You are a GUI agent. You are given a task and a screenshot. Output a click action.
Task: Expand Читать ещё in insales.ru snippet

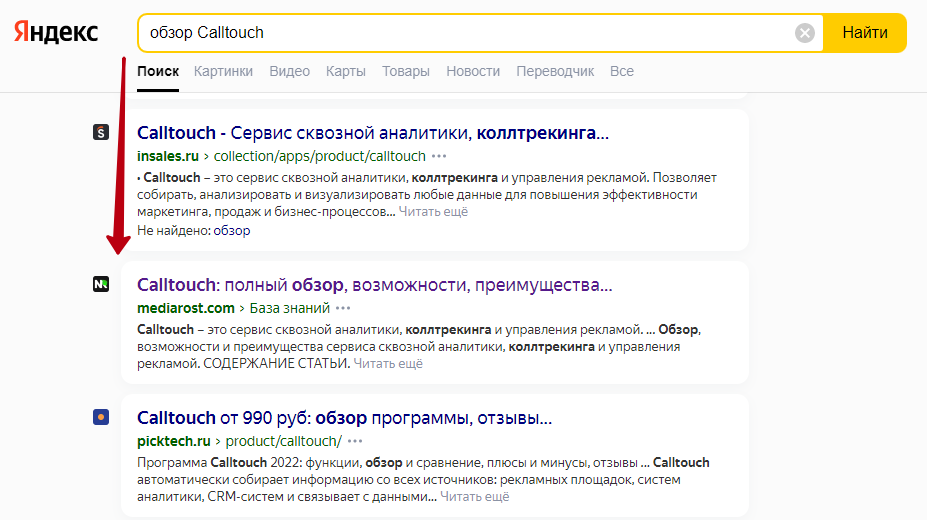point(433,212)
